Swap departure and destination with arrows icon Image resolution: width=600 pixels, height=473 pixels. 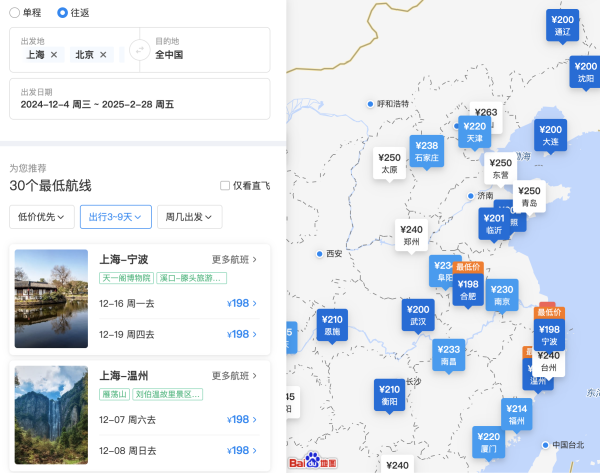point(140,50)
